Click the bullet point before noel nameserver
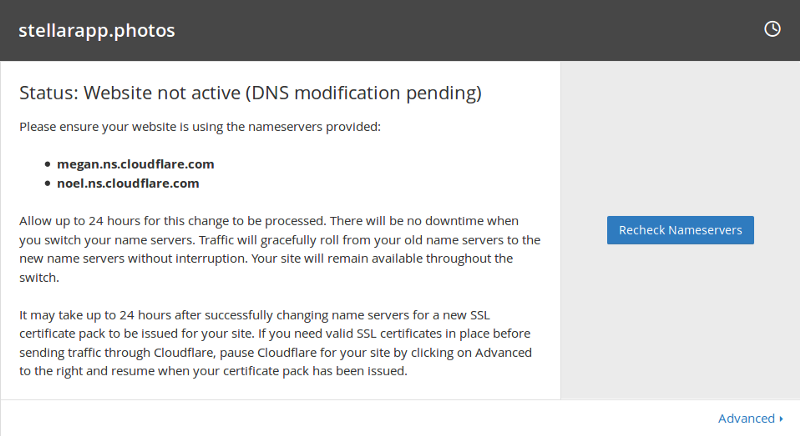 tap(47, 184)
